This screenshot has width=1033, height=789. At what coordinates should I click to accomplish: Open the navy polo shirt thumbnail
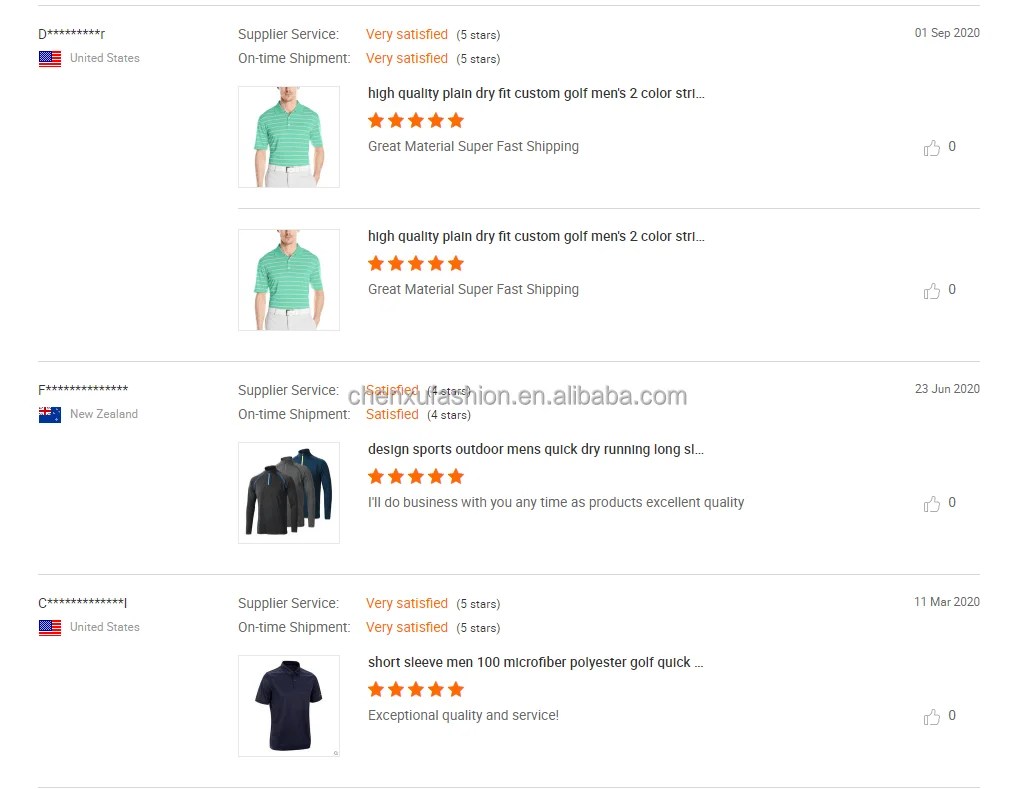tap(289, 706)
